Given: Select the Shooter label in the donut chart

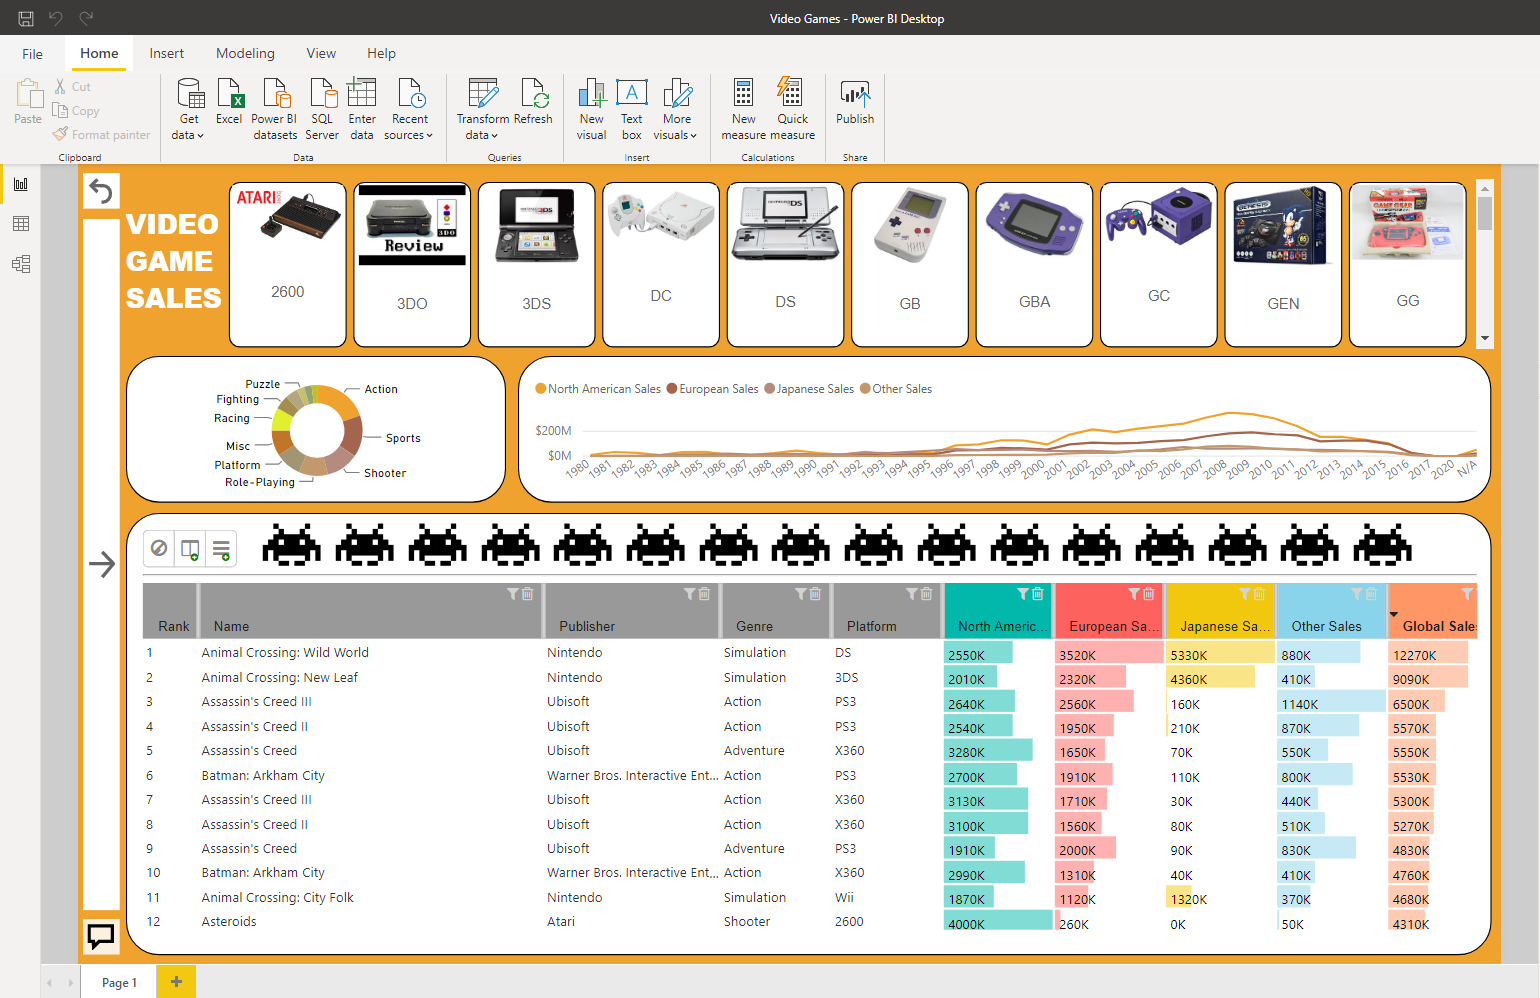Looking at the screenshot, I should (x=385, y=473).
